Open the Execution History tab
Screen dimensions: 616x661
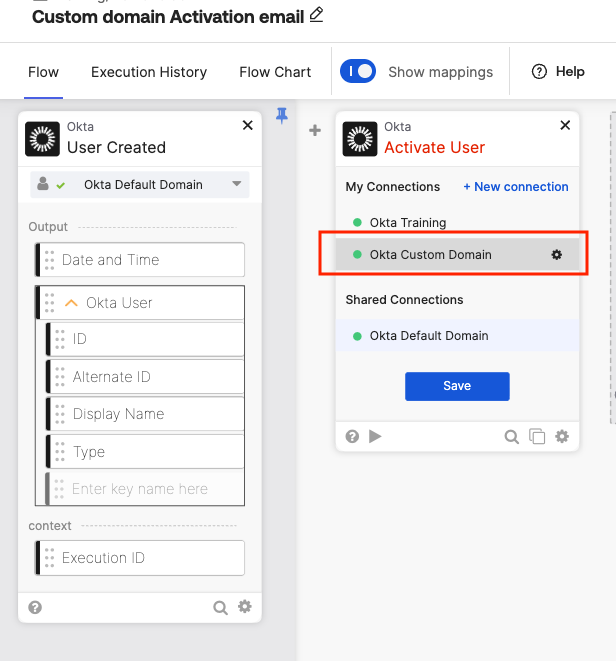149,72
